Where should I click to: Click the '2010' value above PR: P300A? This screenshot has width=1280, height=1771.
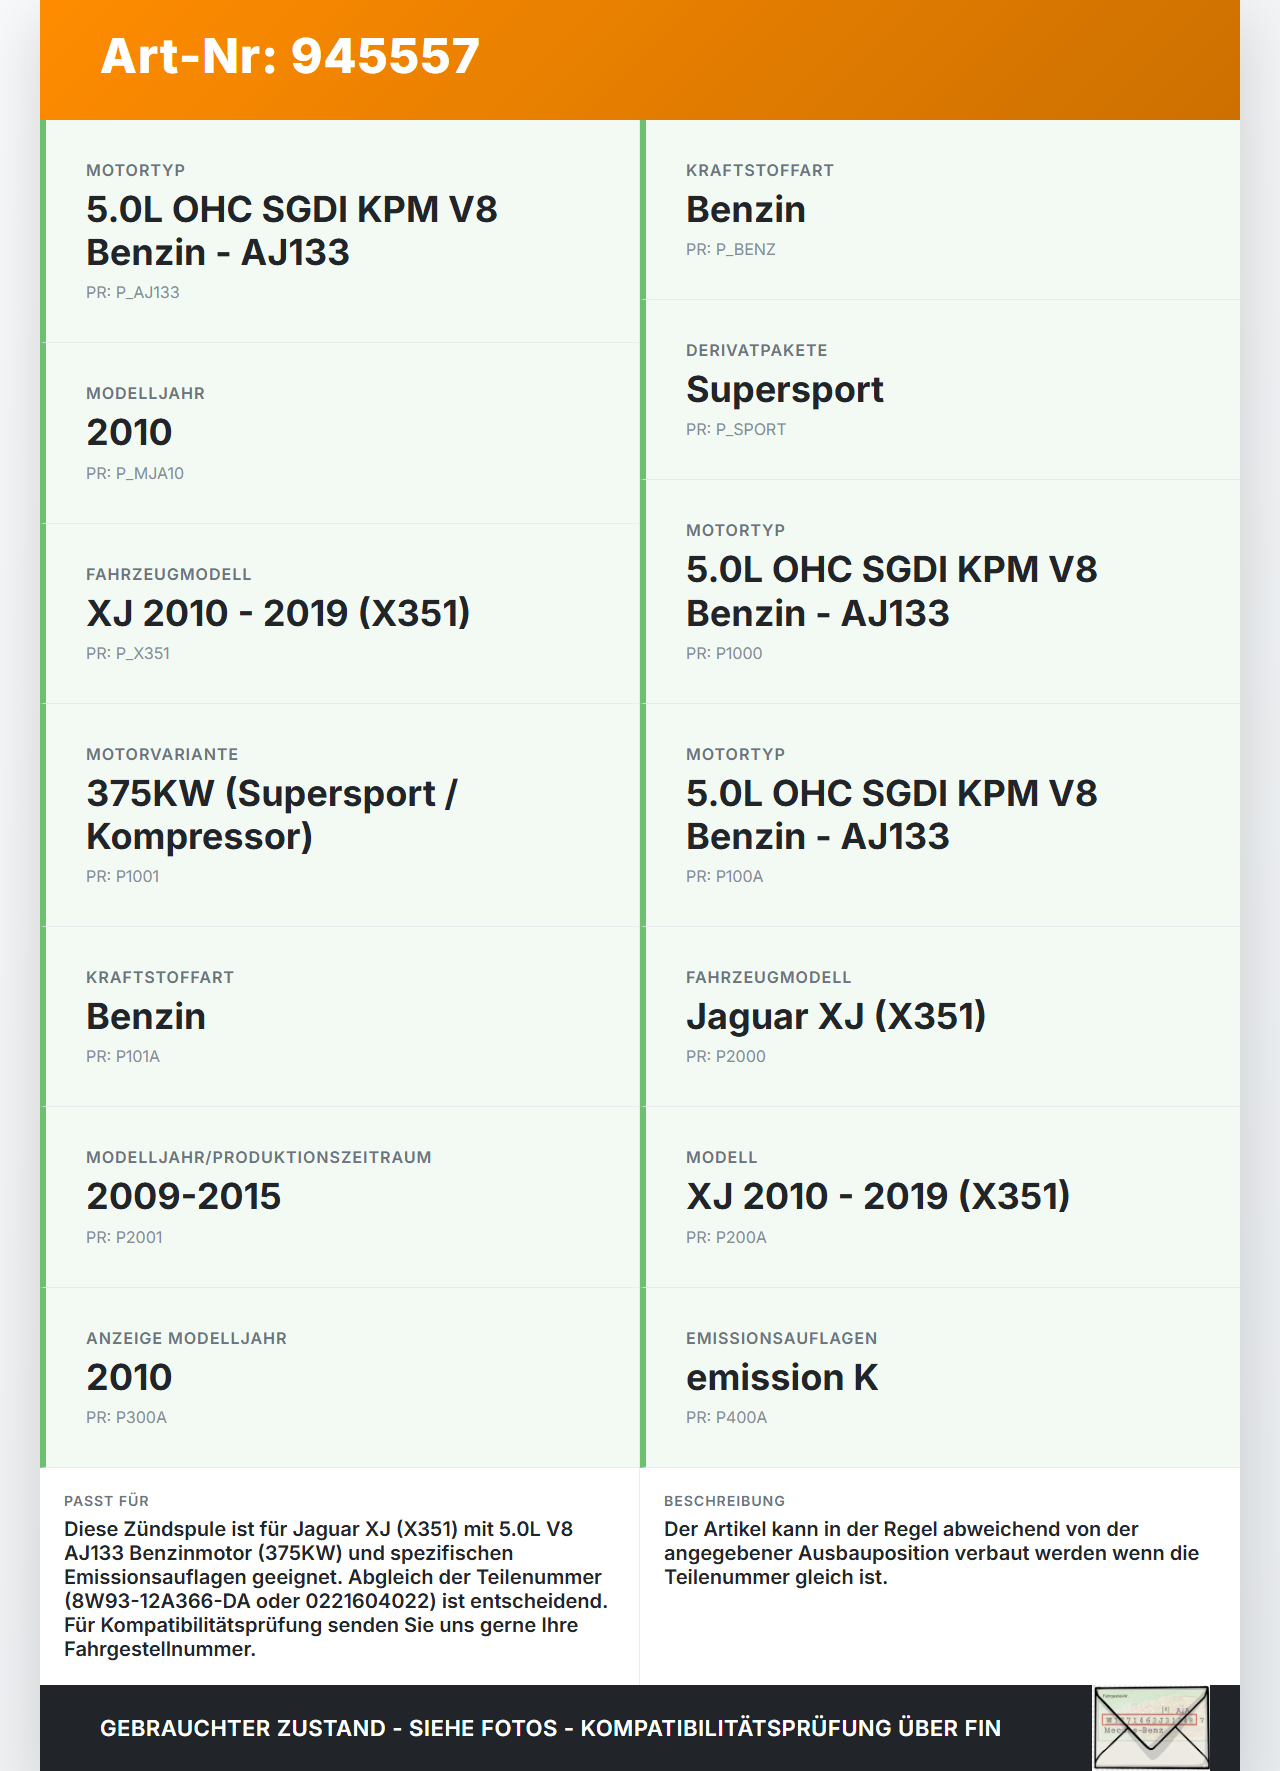[129, 1378]
